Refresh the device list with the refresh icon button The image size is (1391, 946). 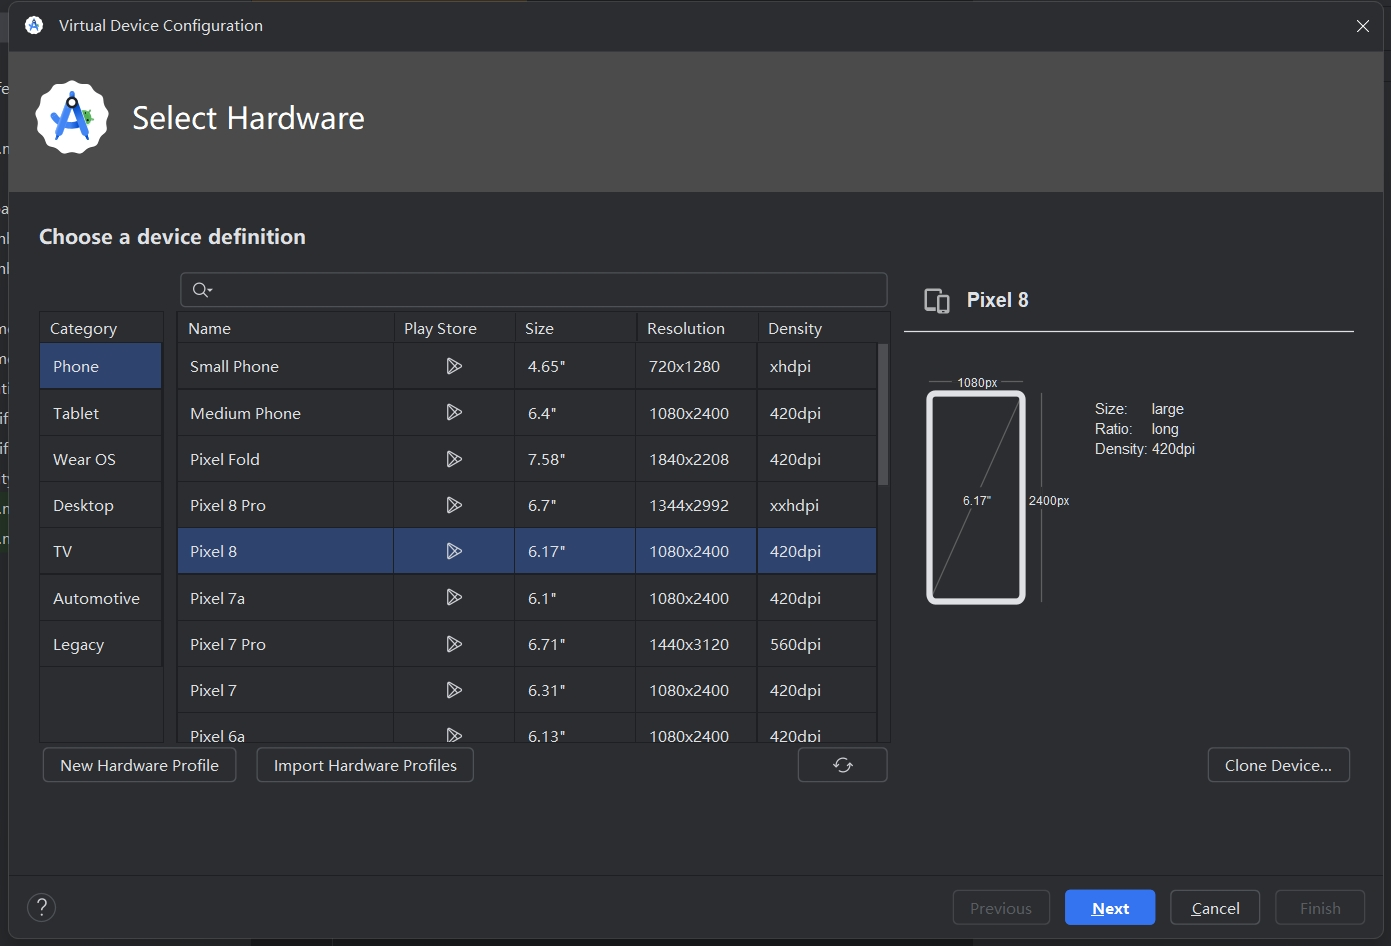842,765
